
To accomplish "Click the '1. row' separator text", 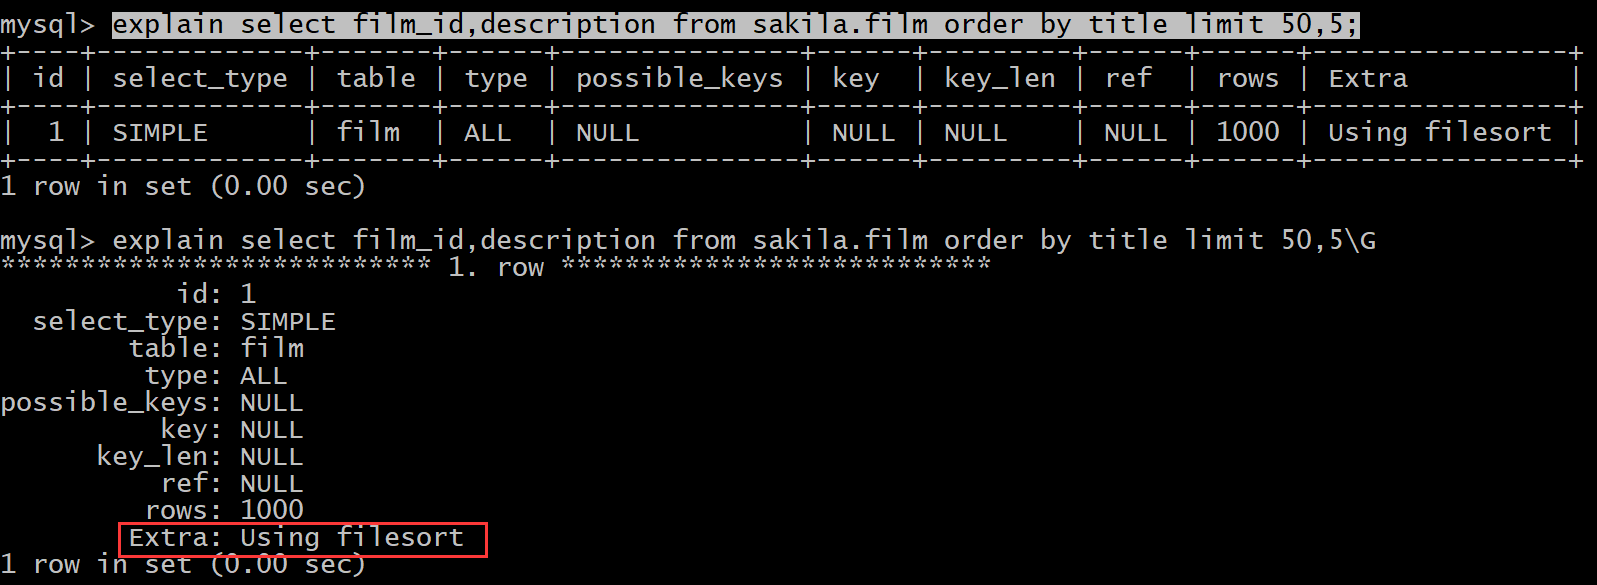I will (x=496, y=267).
